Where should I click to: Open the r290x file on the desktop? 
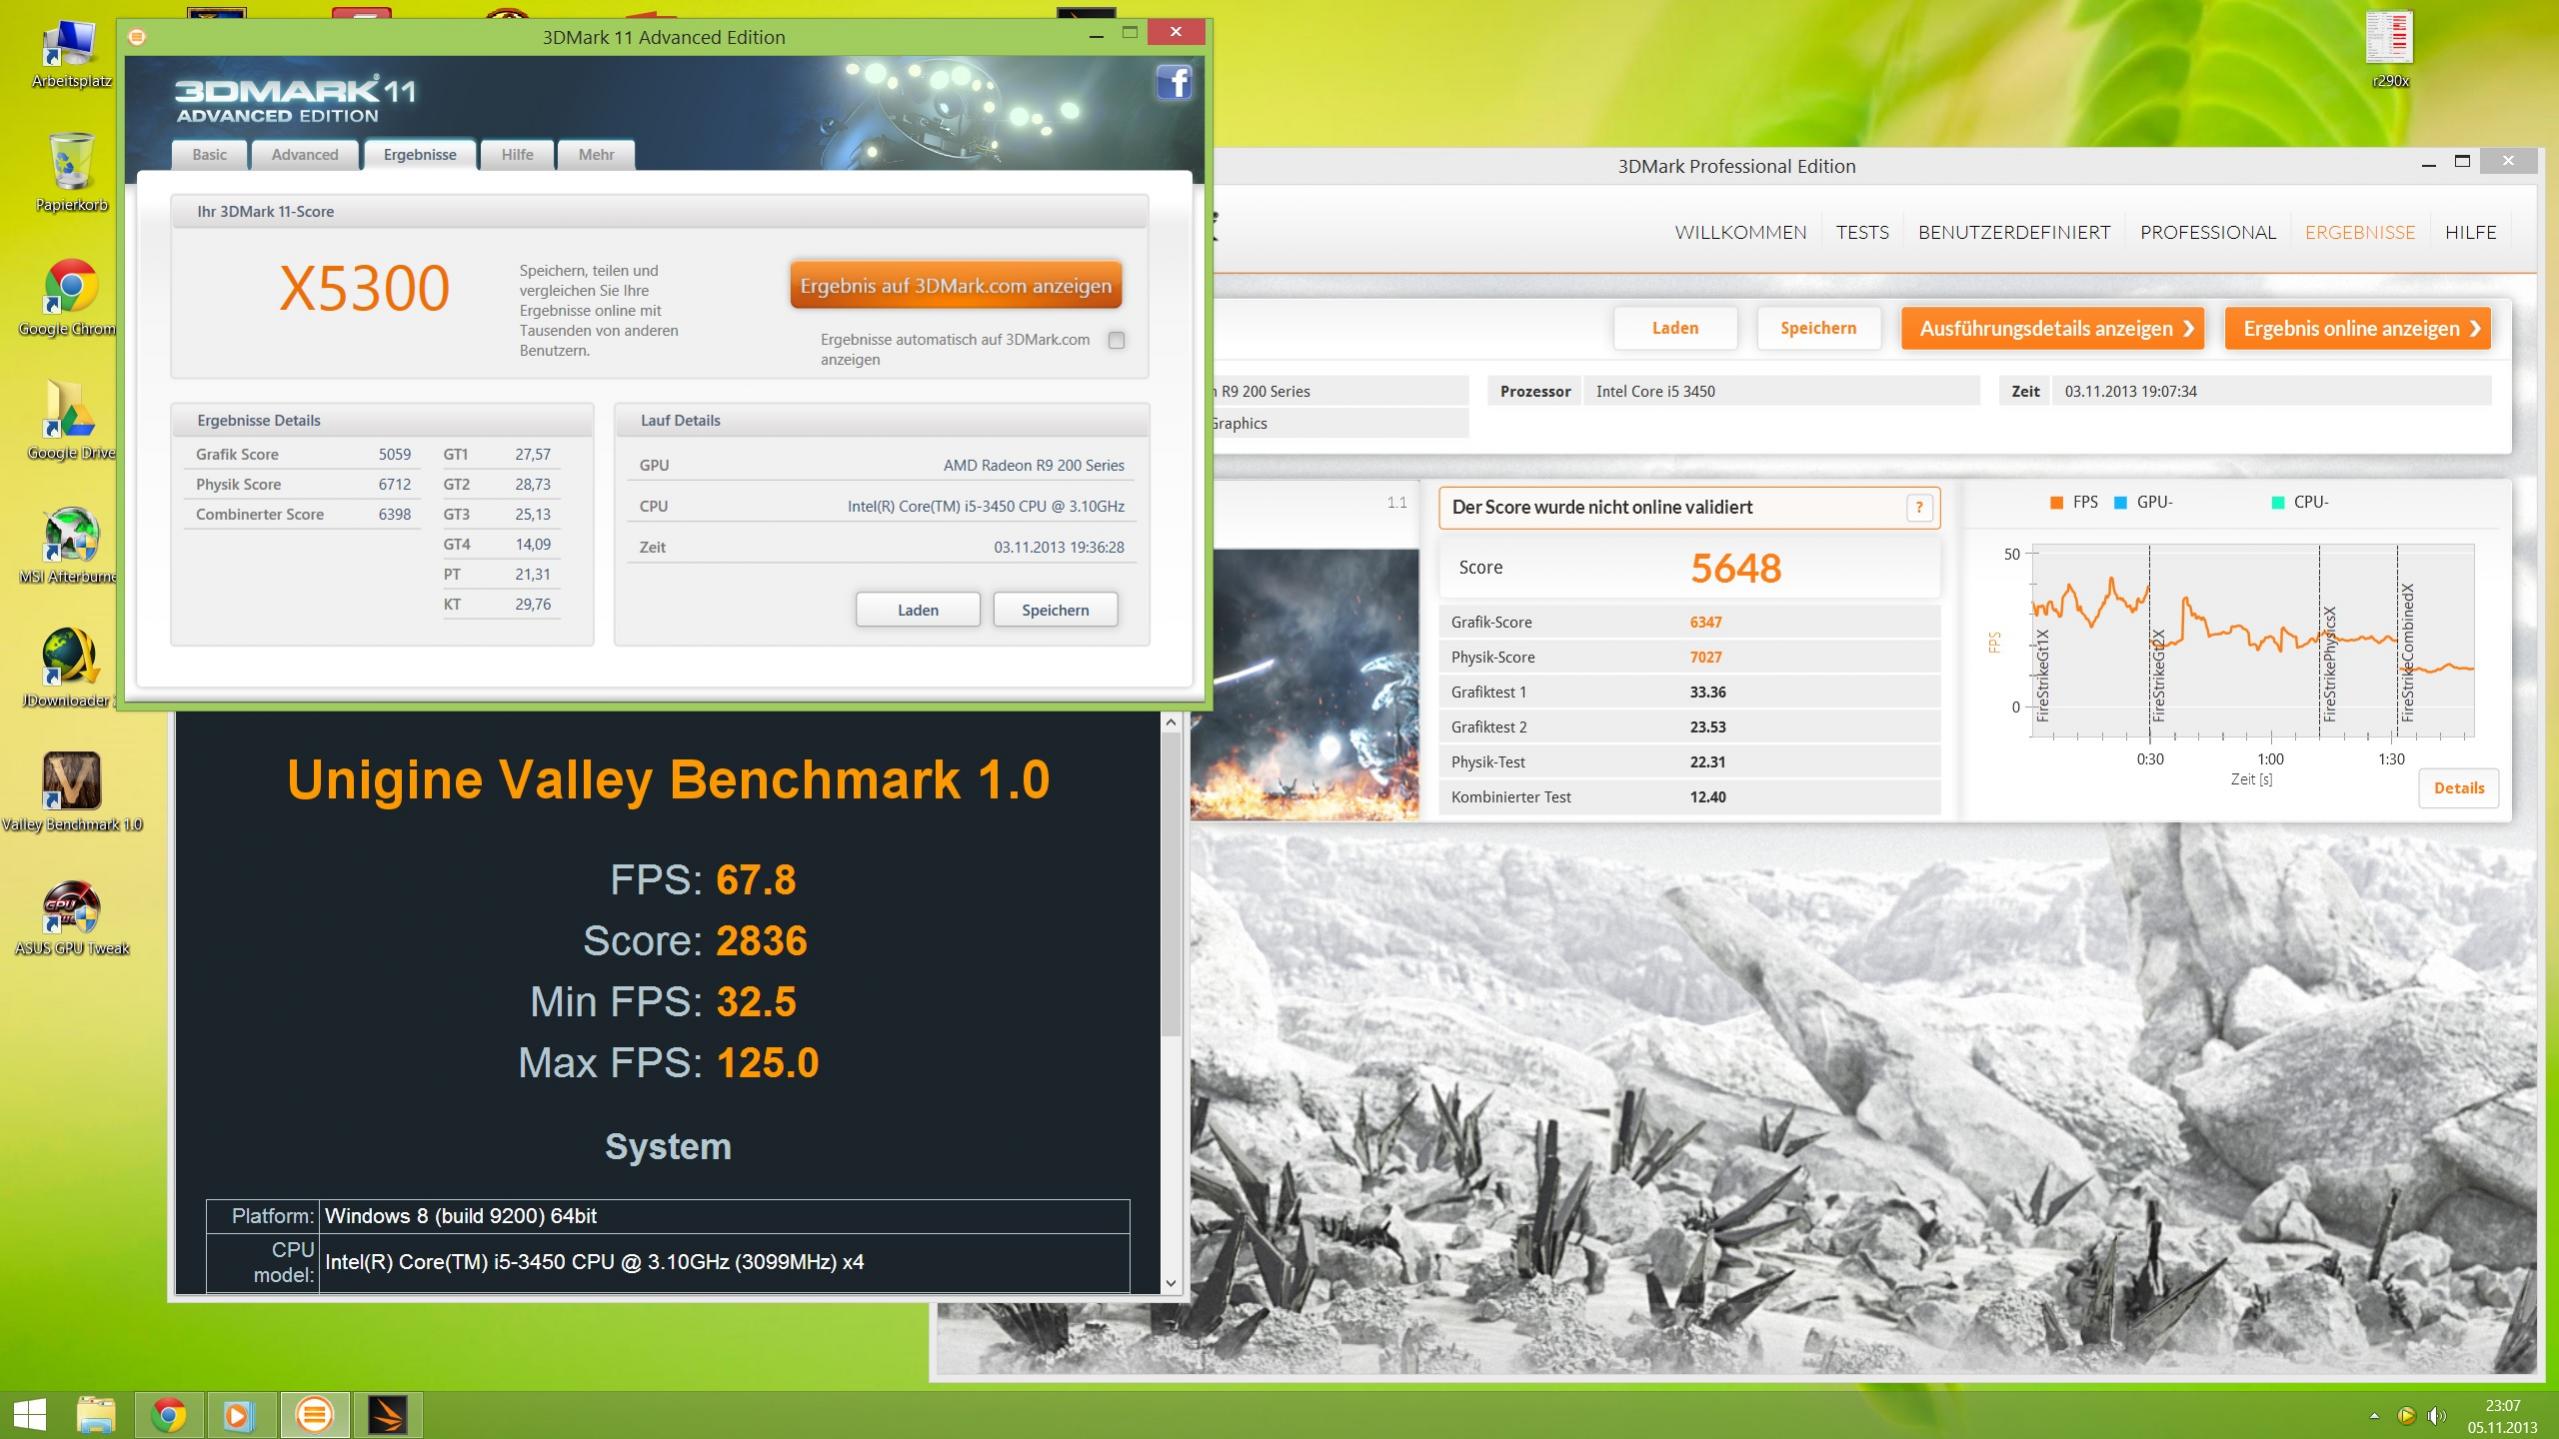[2389, 39]
